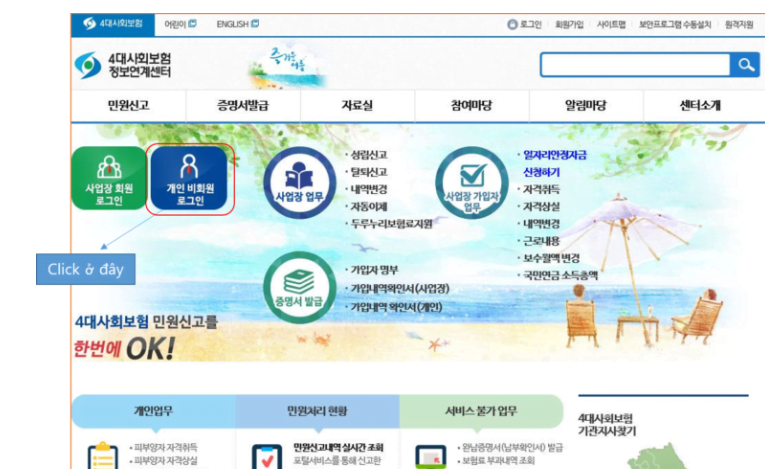Select 근로내용 link

point(541,241)
